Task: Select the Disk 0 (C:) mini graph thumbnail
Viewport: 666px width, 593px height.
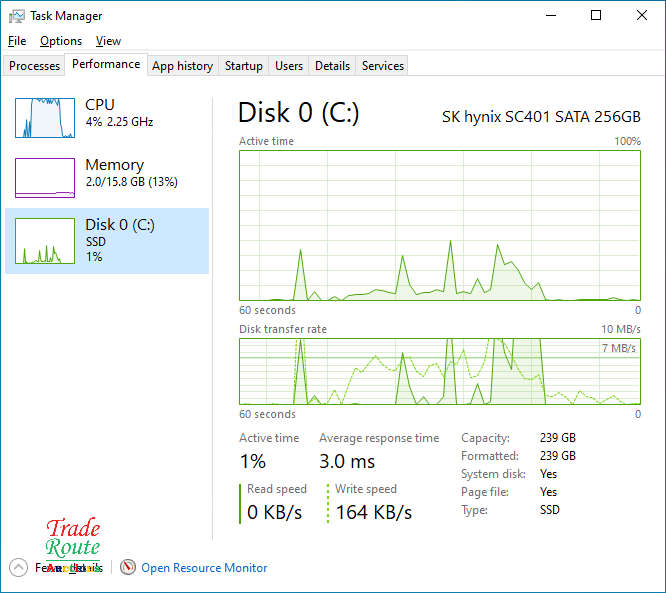Action: (45, 240)
